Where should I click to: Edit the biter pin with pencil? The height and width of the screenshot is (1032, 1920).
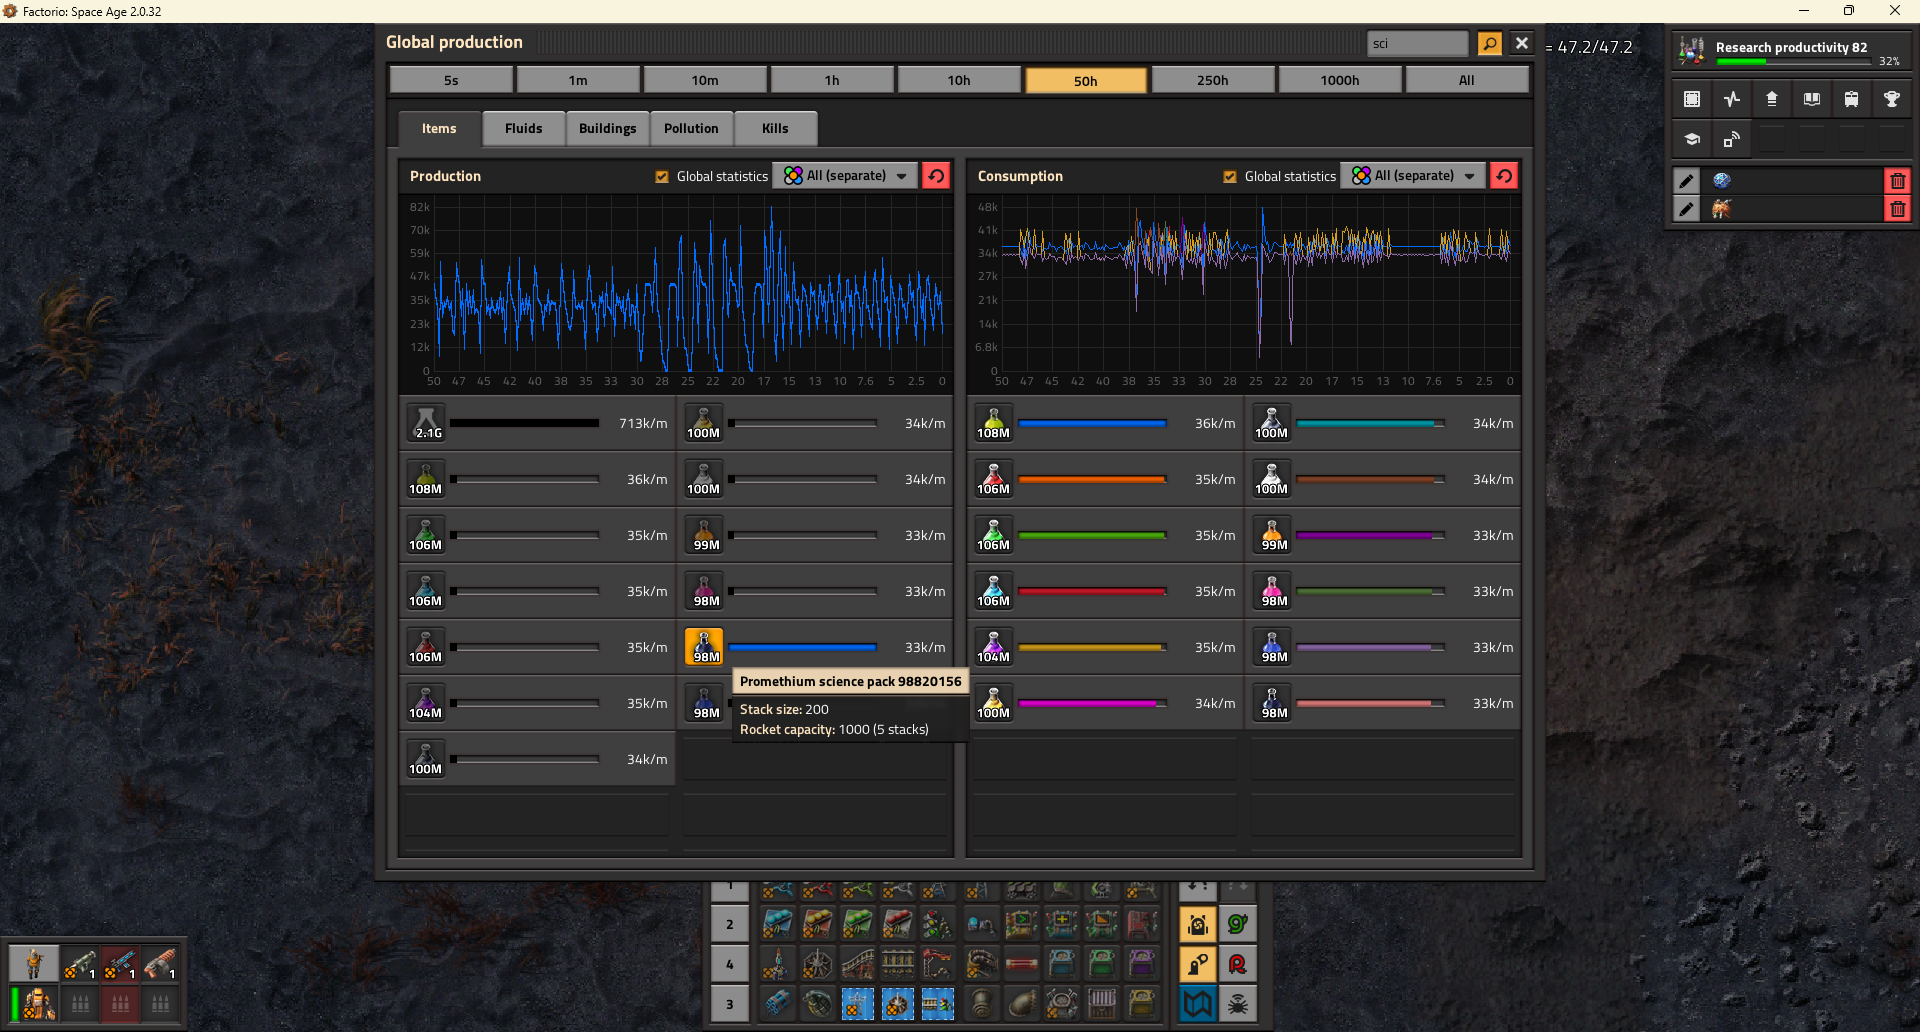tap(1687, 209)
